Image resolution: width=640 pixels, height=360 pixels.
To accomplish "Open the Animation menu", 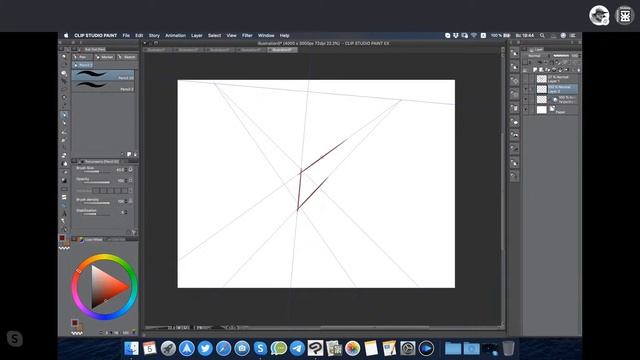I will click(176, 36).
